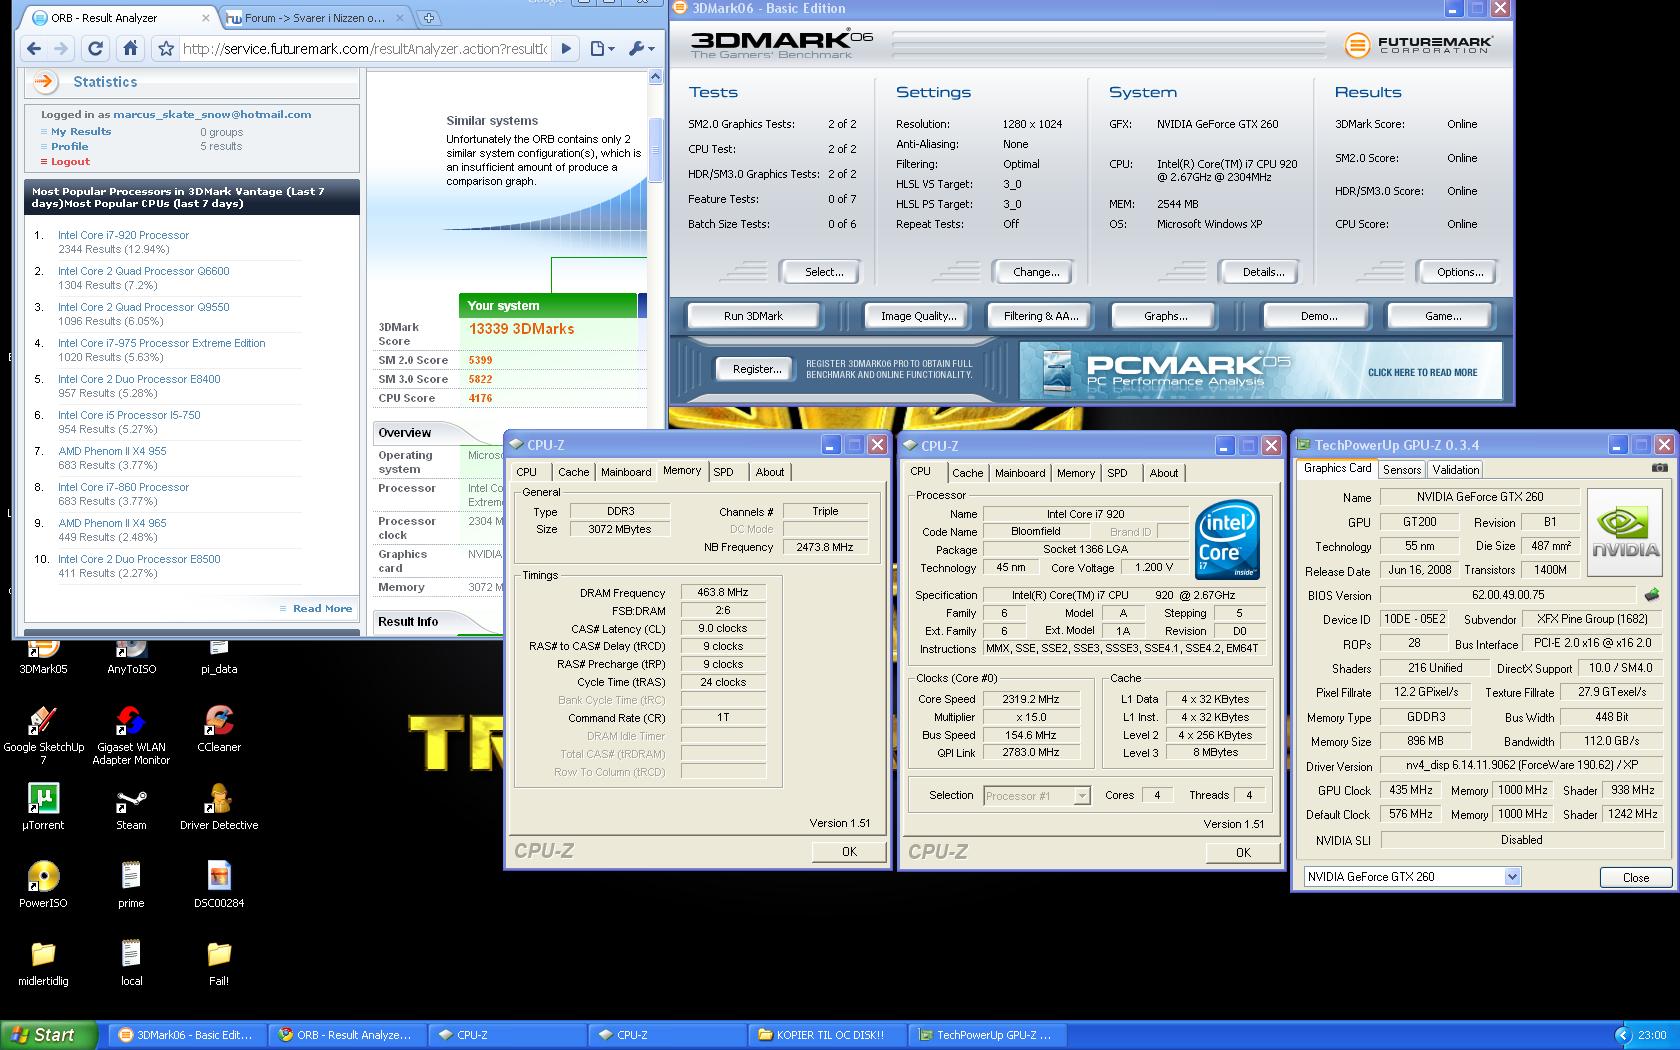The width and height of the screenshot is (1680, 1050).
Task: Click the Go arrow beside the address bar
Action: [566, 48]
